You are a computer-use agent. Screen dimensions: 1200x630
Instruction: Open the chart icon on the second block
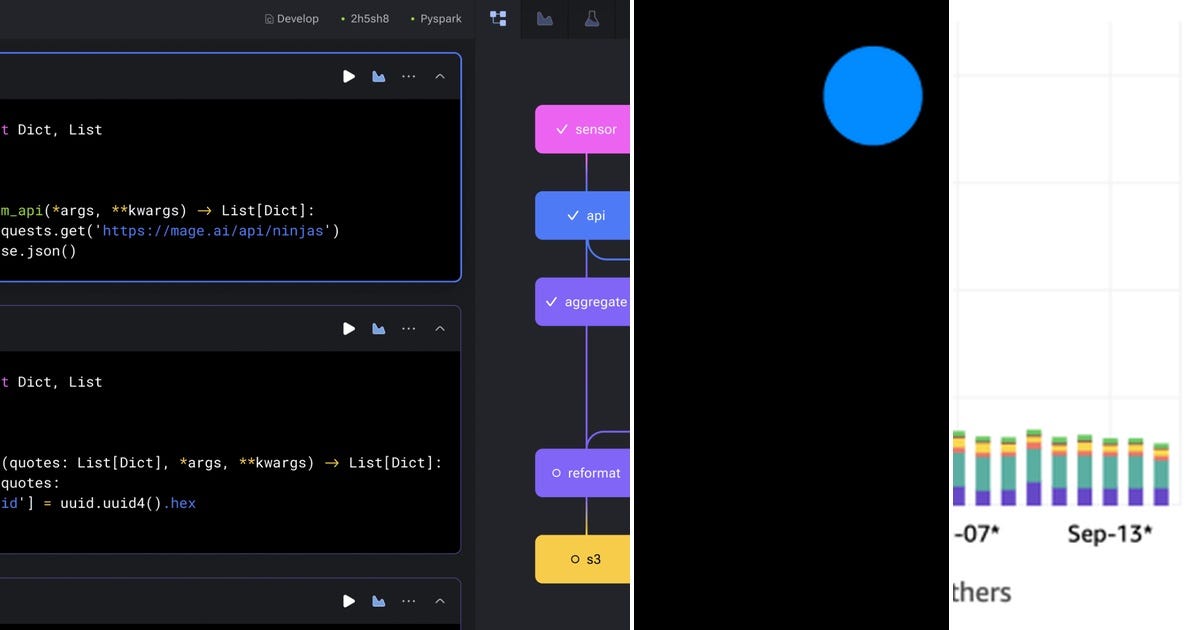click(378, 328)
